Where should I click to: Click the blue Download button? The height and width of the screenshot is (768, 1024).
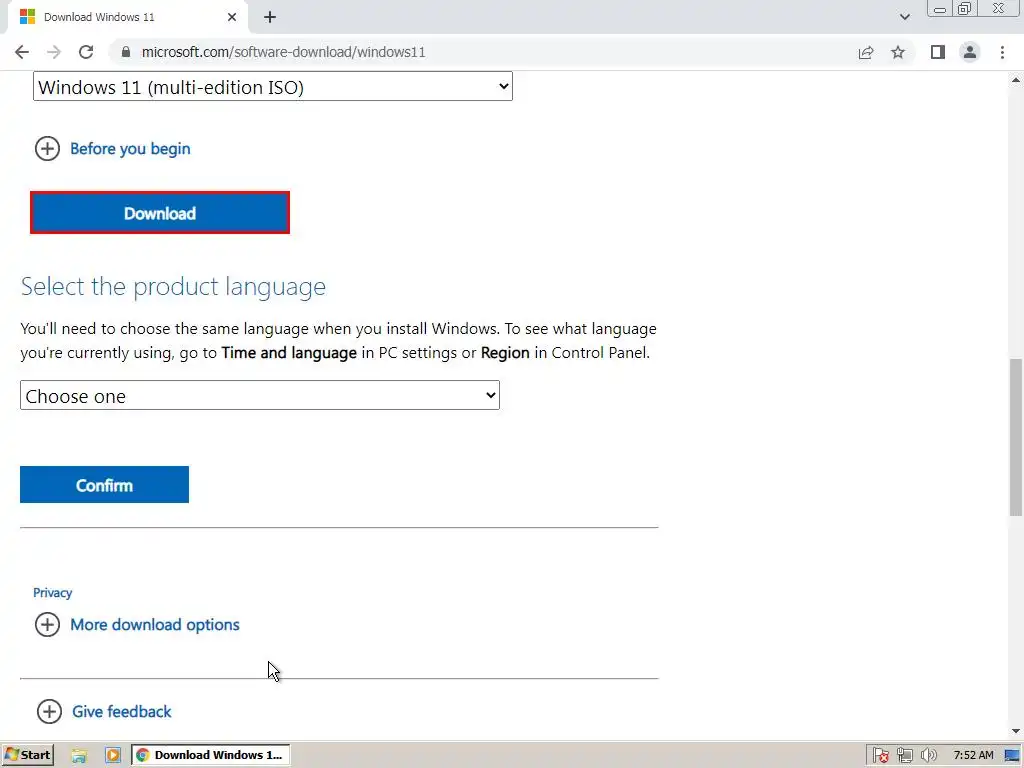click(160, 213)
